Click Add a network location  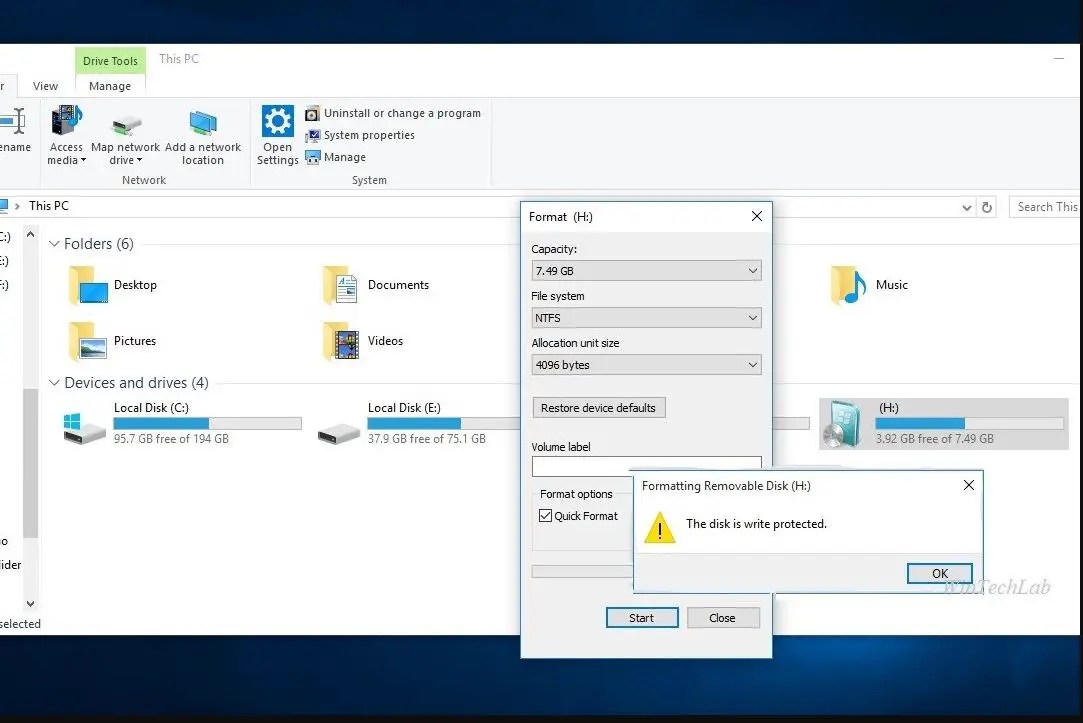pyautogui.click(x=203, y=135)
